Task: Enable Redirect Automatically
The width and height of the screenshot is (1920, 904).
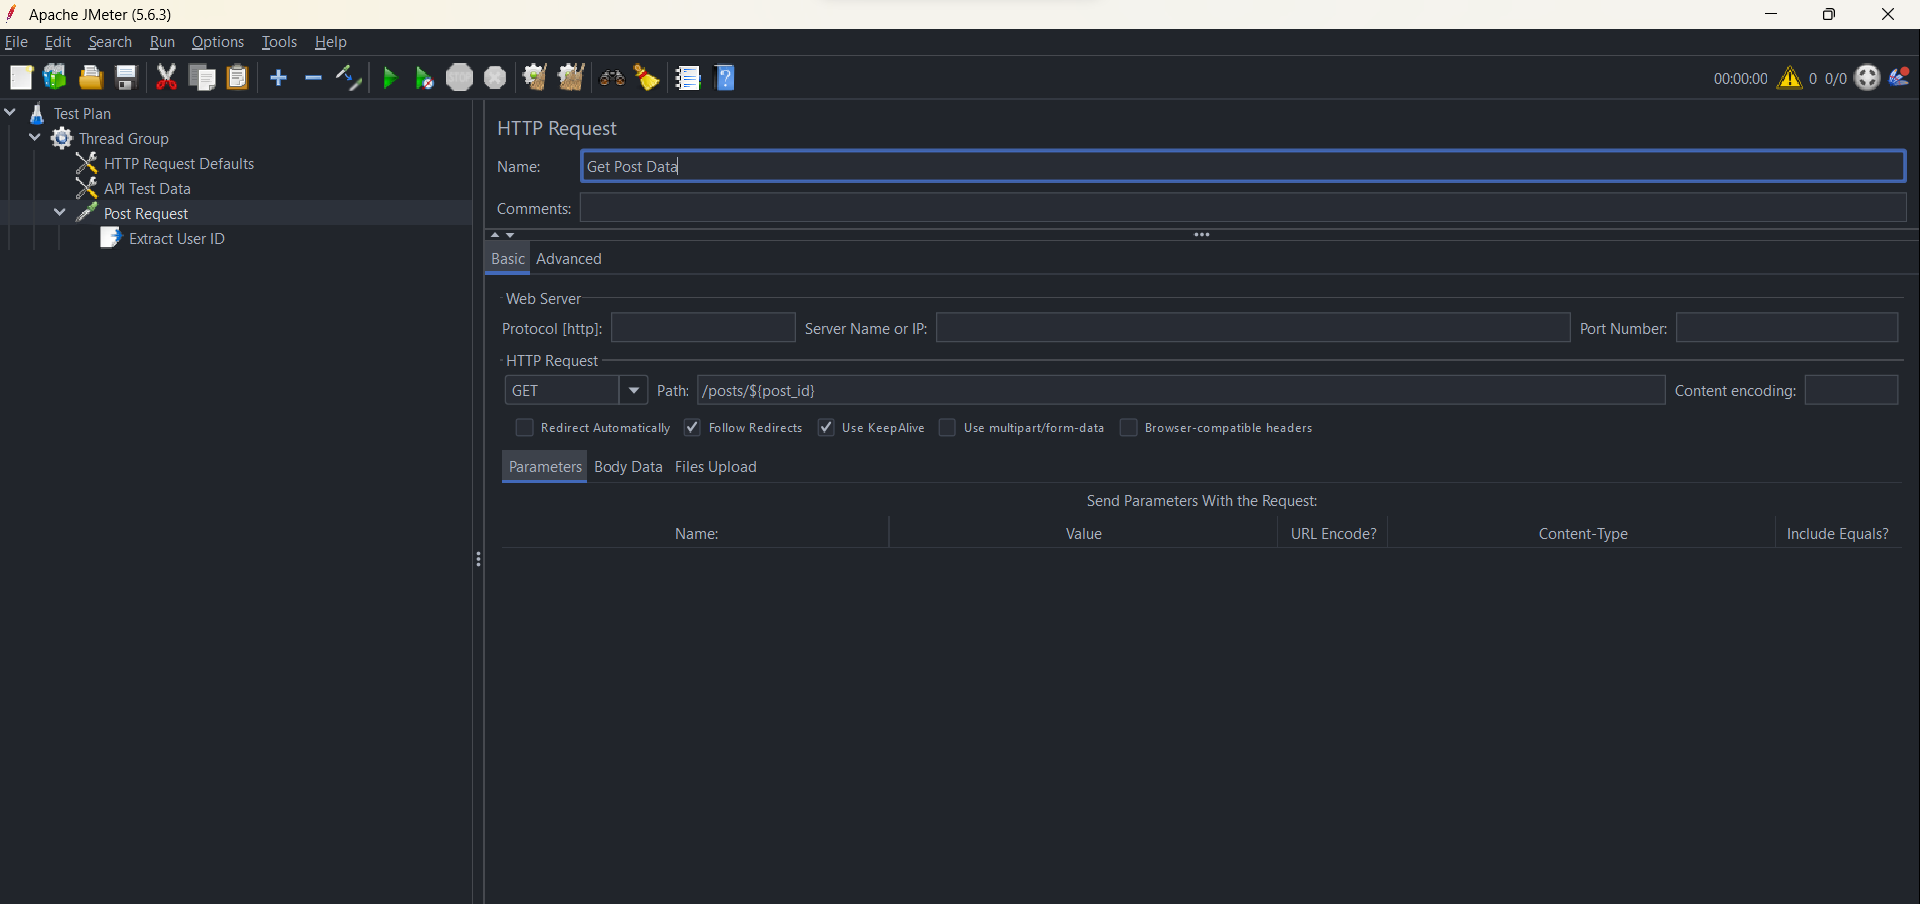Action: point(524,428)
